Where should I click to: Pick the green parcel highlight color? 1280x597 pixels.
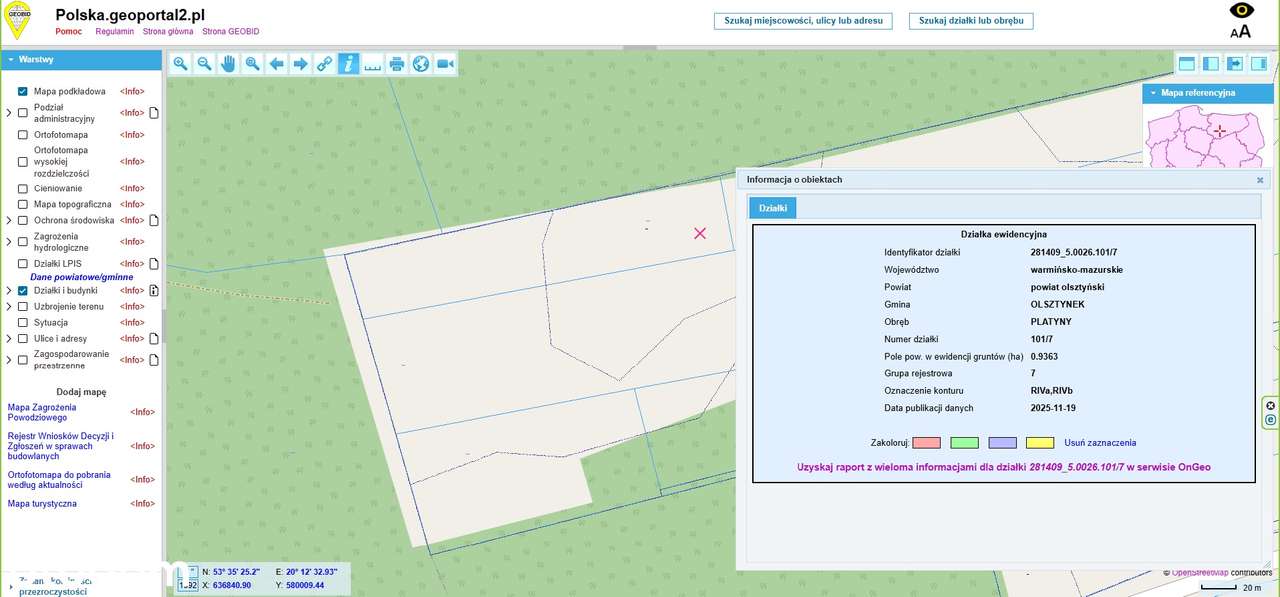965,443
